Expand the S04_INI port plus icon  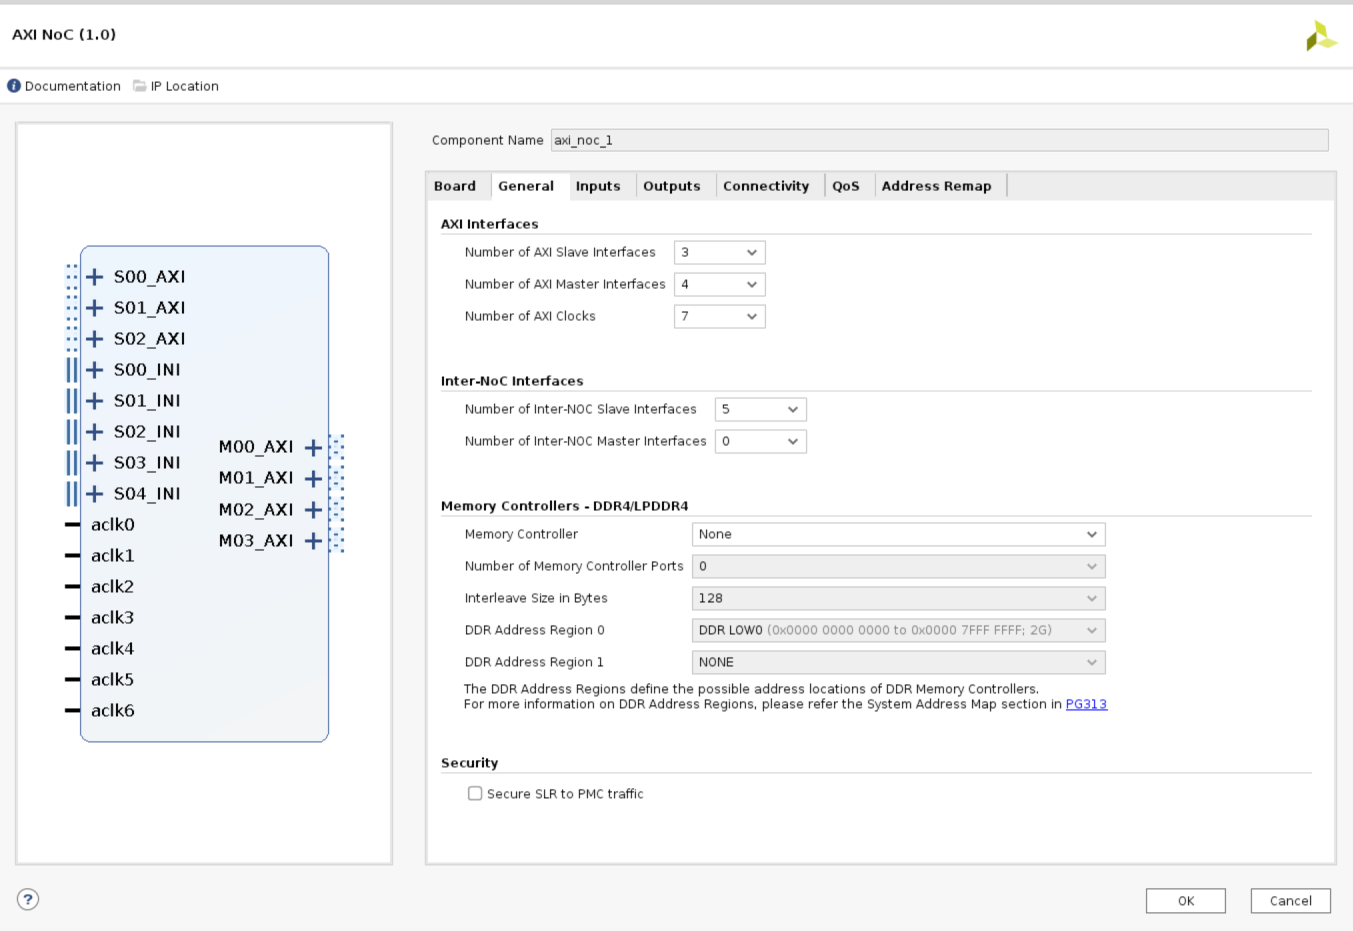pyautogui.click(x=95, y=494)
